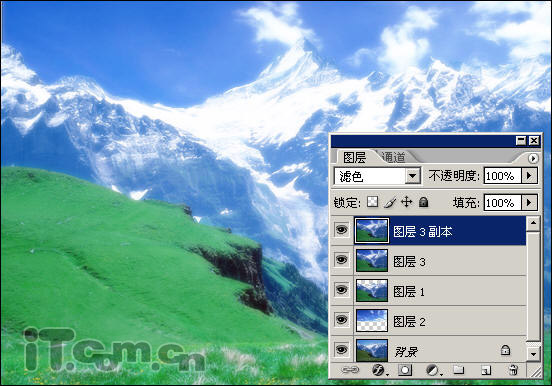Select the 图层 2 layer thumbnail
Viewport: 552px width, 386px height.
[372, 320]
